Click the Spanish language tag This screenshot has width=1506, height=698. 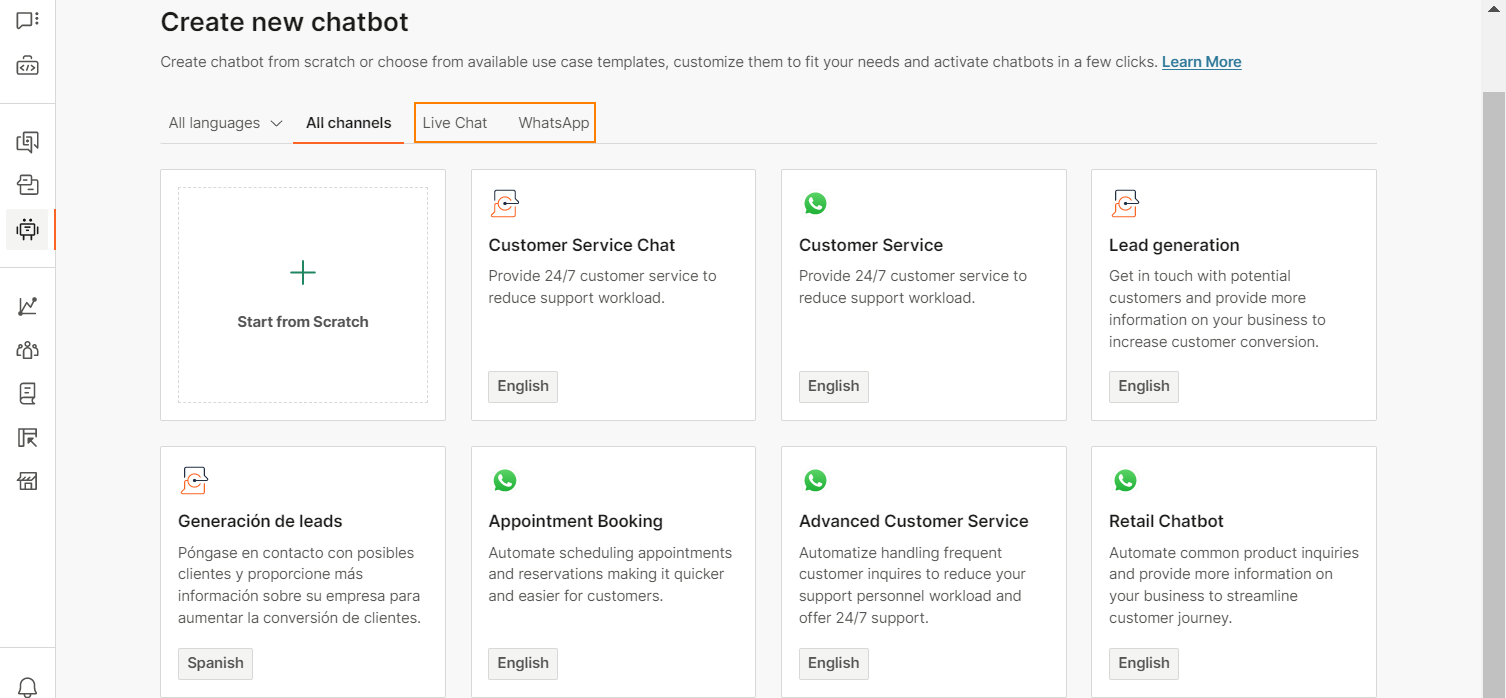pos(215,664)
